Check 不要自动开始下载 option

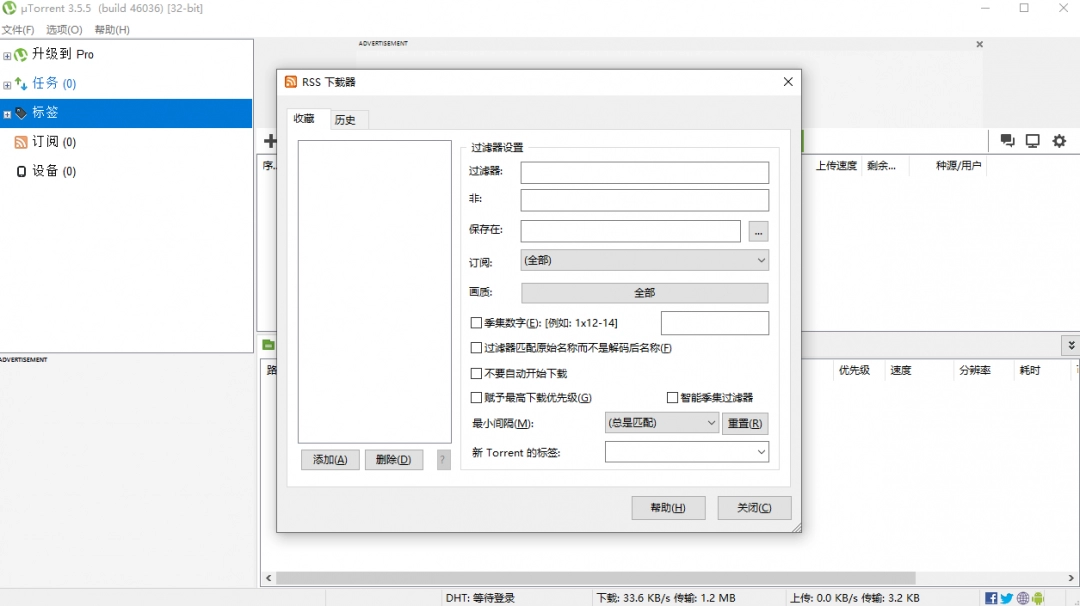[x=477, y=373]
